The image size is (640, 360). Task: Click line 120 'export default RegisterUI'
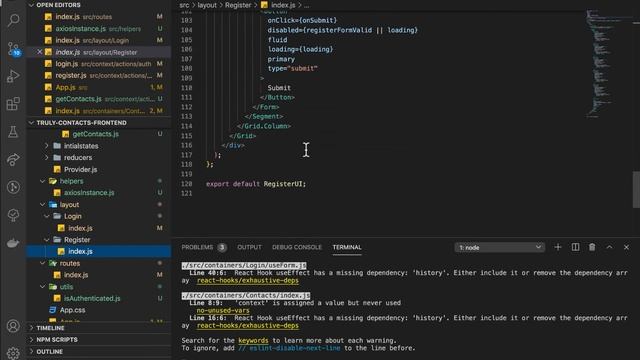click(256, 184)
